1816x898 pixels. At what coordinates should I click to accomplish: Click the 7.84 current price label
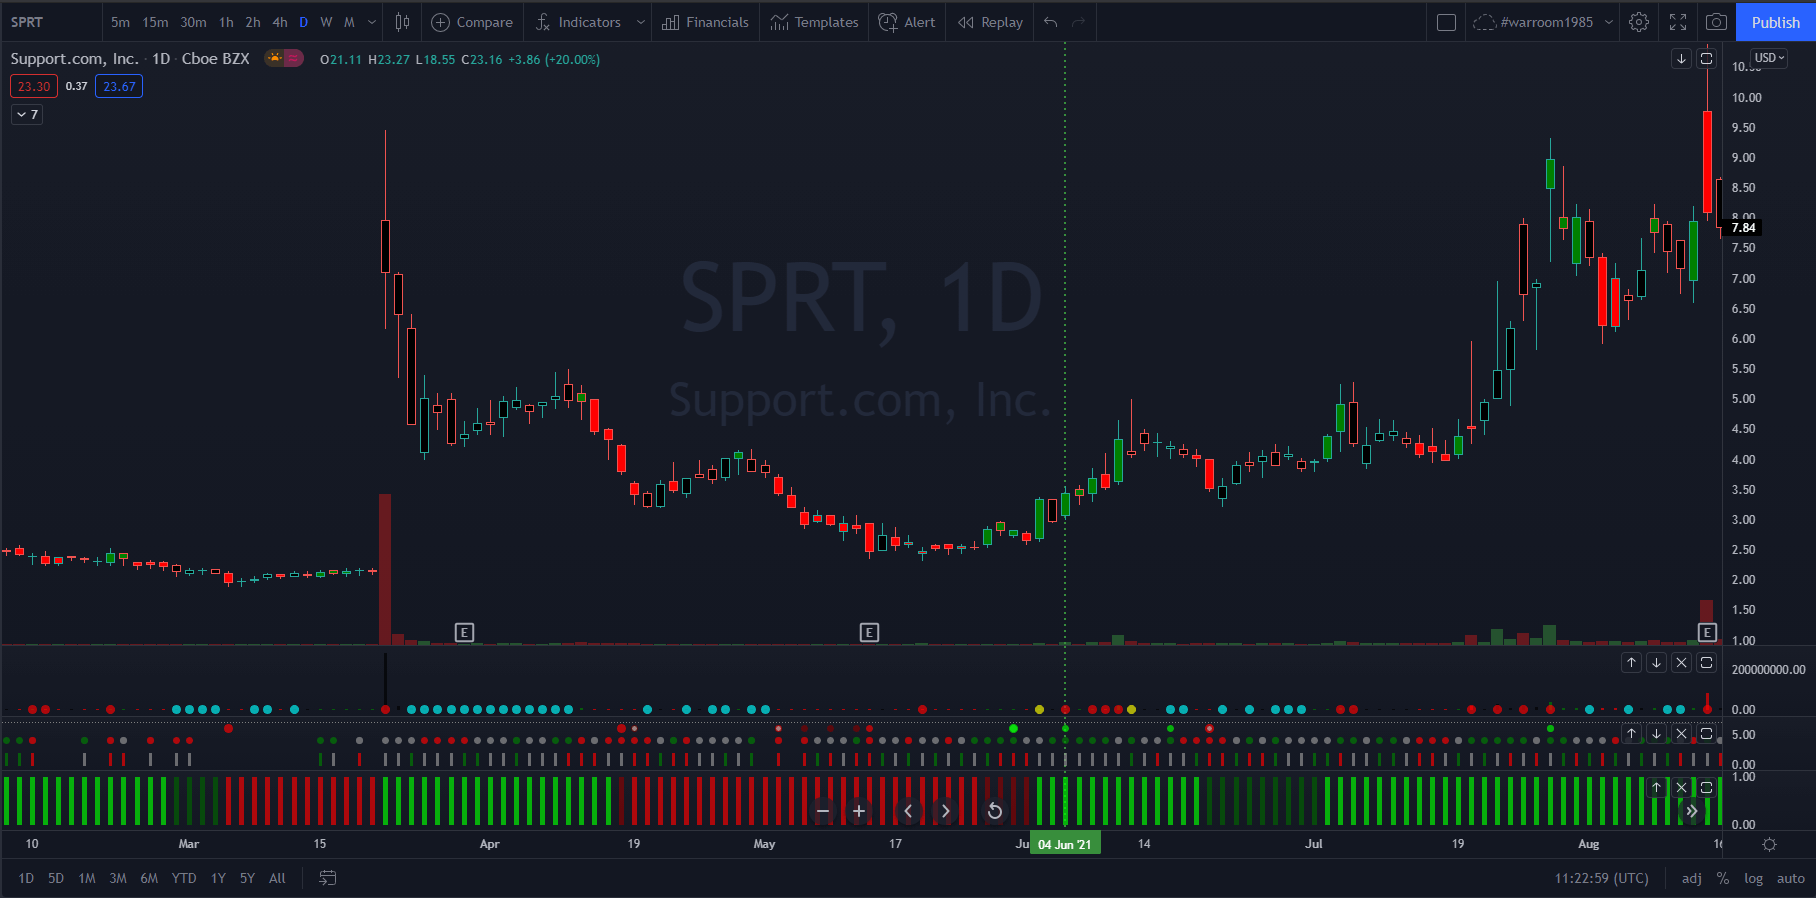pyautogui.click(x=1744, y=228)
